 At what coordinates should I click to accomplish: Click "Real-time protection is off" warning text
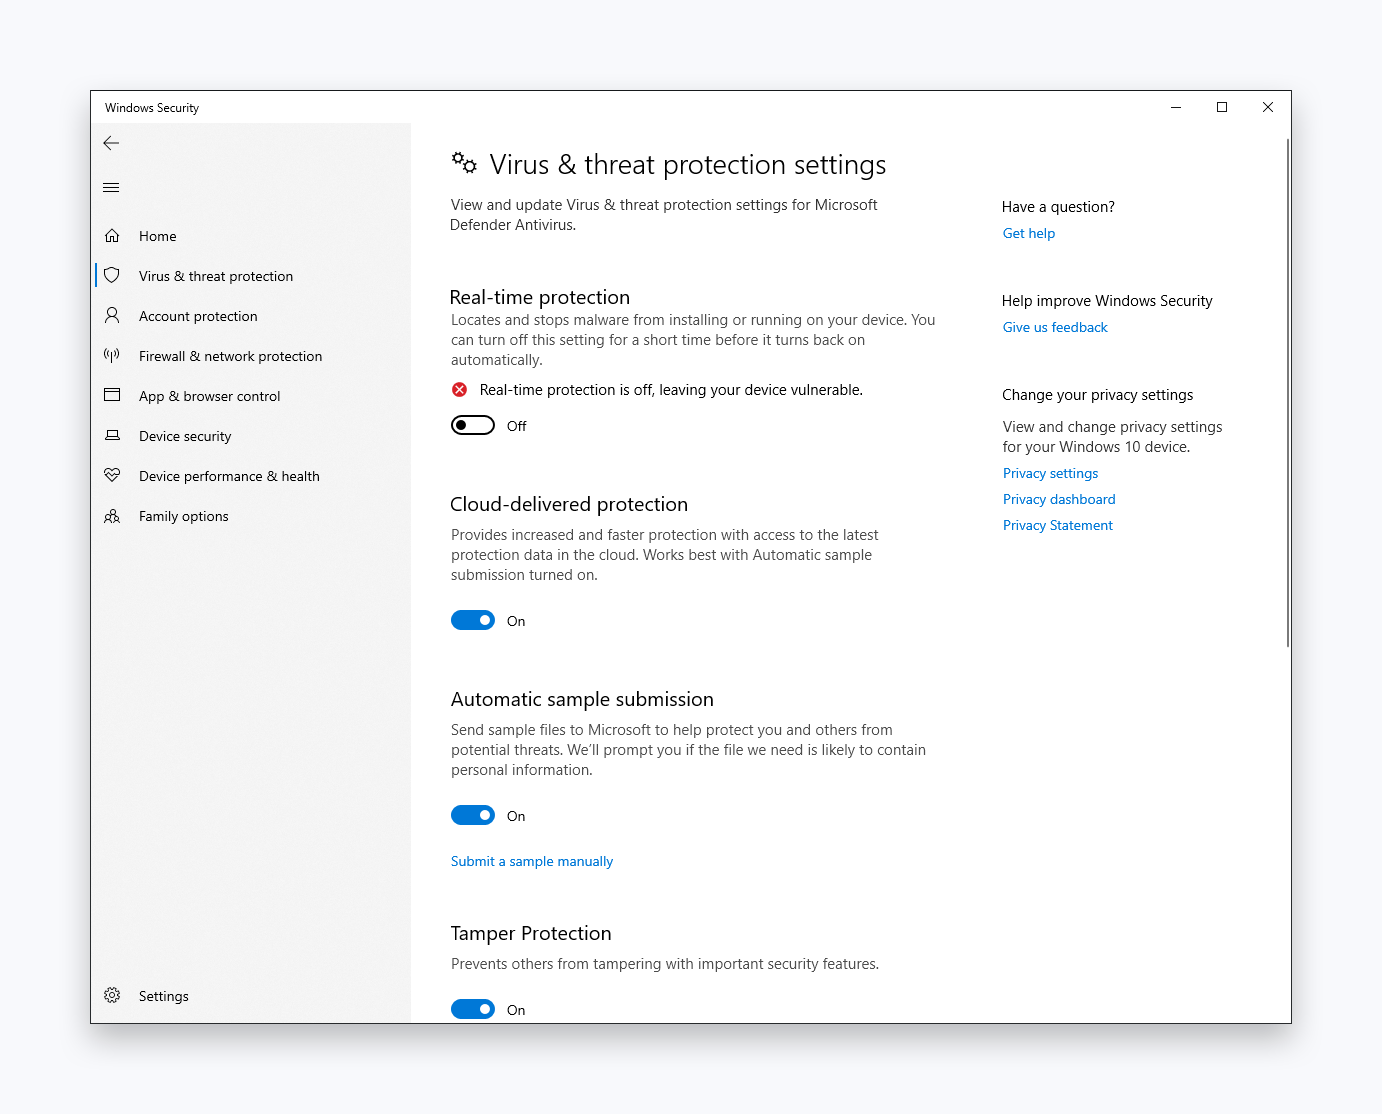(671, 390)
